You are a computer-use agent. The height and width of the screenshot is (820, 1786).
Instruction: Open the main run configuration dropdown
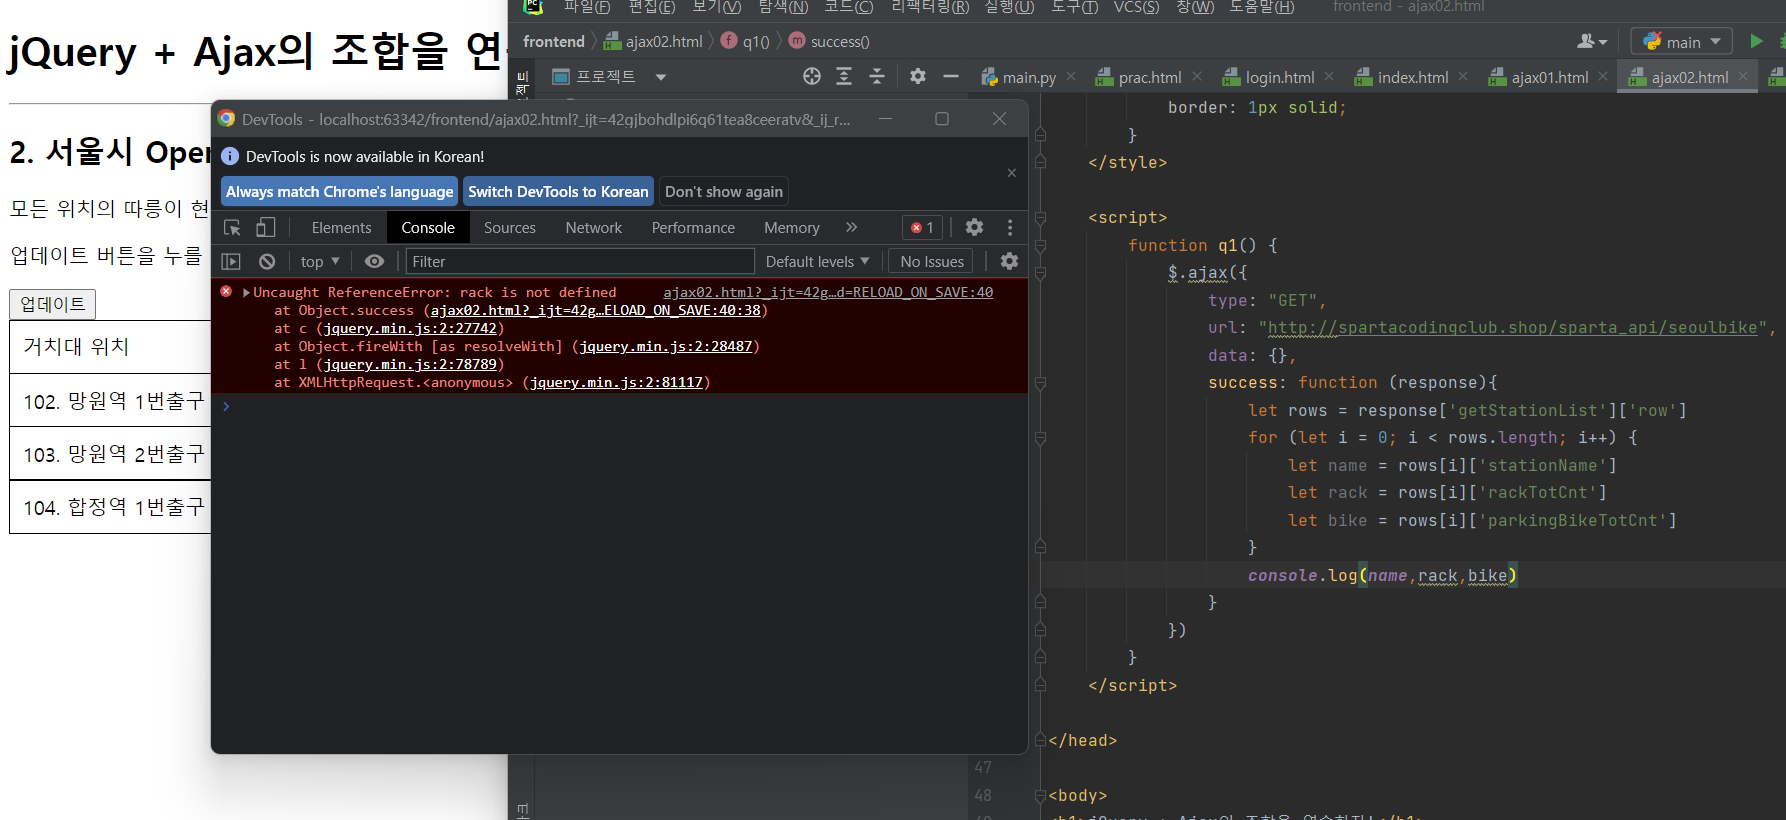1681,42
